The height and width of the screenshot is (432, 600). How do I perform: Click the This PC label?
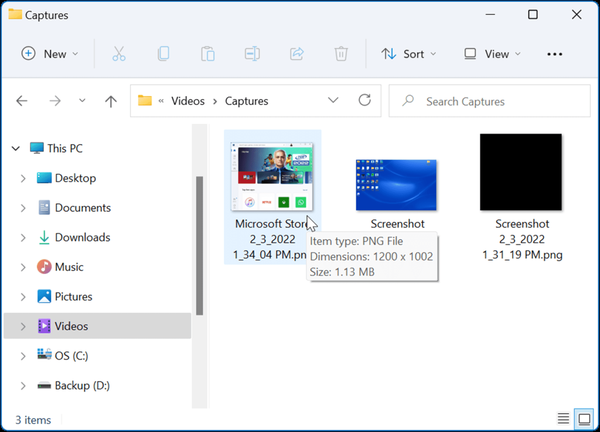65,148
